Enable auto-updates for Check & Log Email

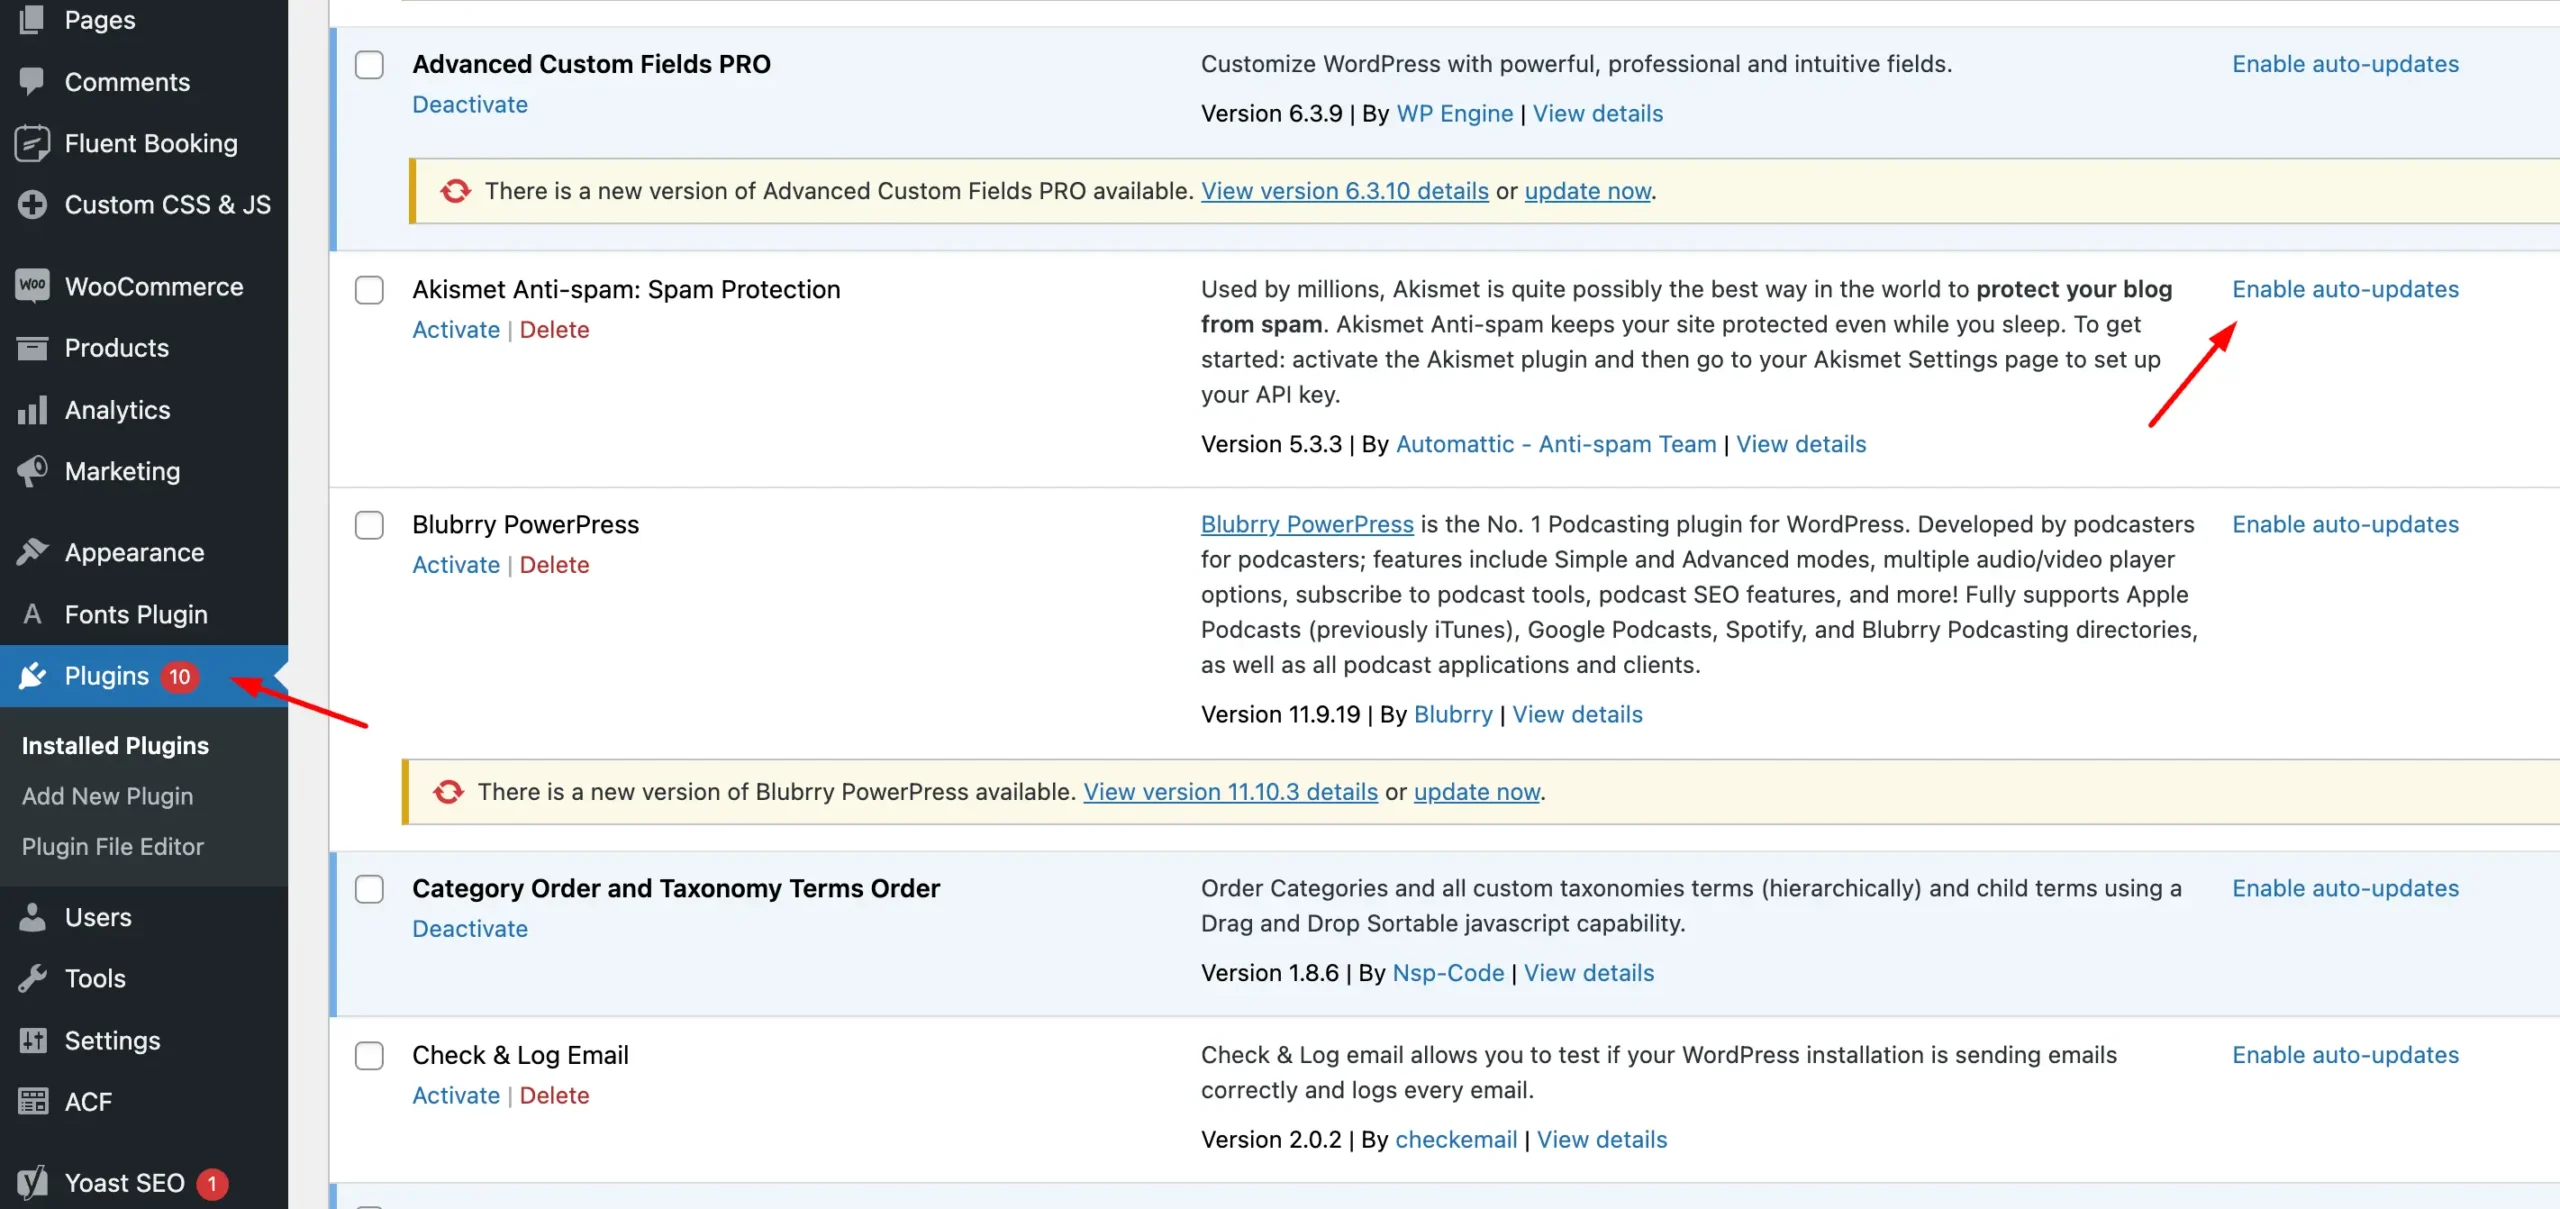(2345, 1054)
